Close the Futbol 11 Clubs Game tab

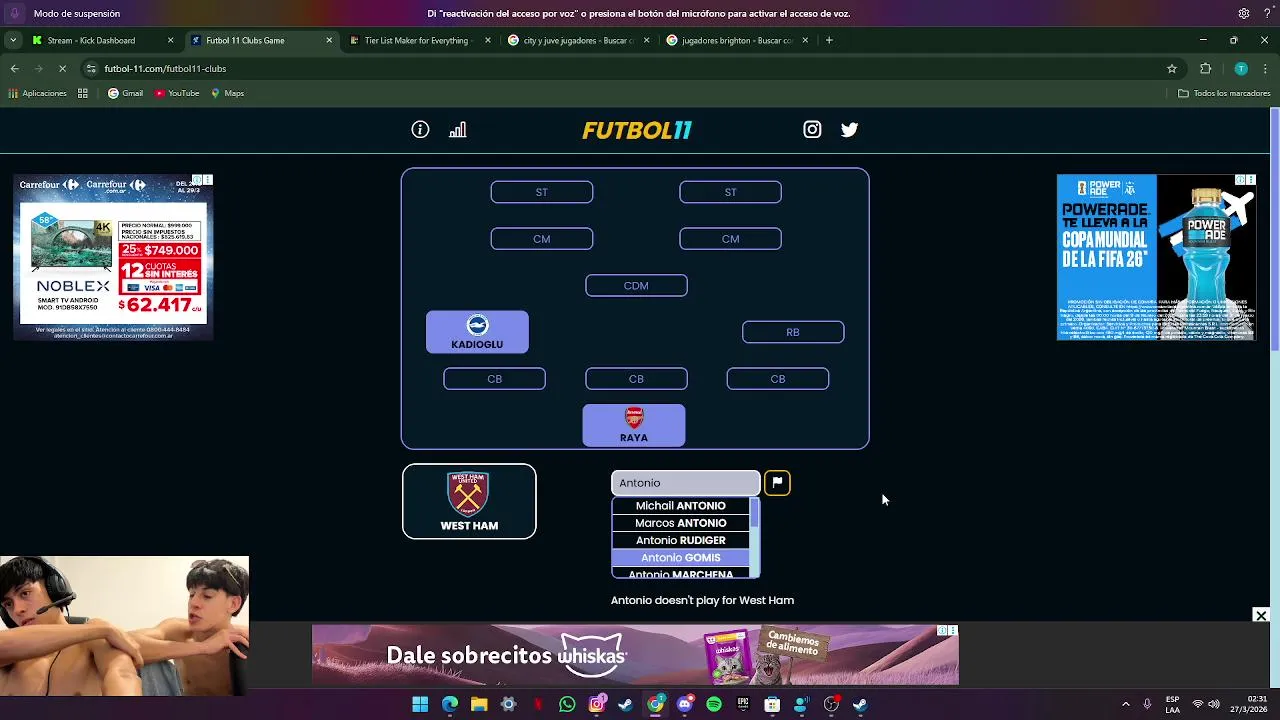click(x=329, y=40)
